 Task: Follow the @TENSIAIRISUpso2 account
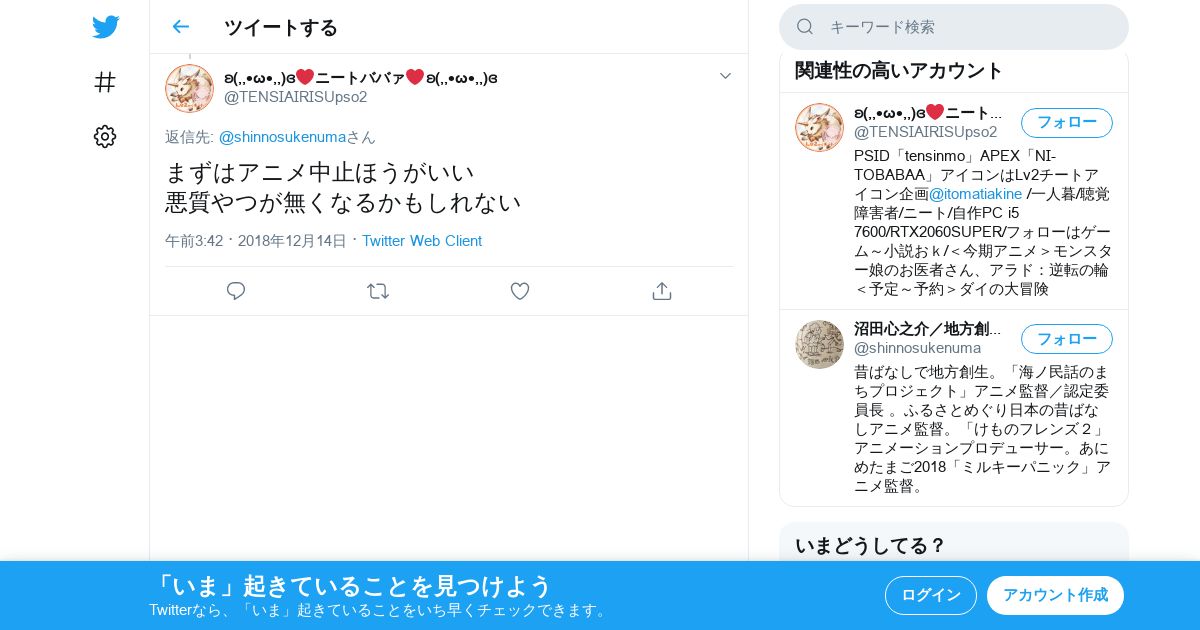(x=1067, y=123)
